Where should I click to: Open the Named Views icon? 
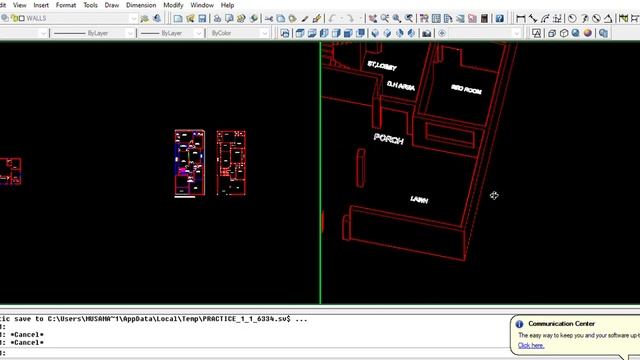[x=284, y=33]
